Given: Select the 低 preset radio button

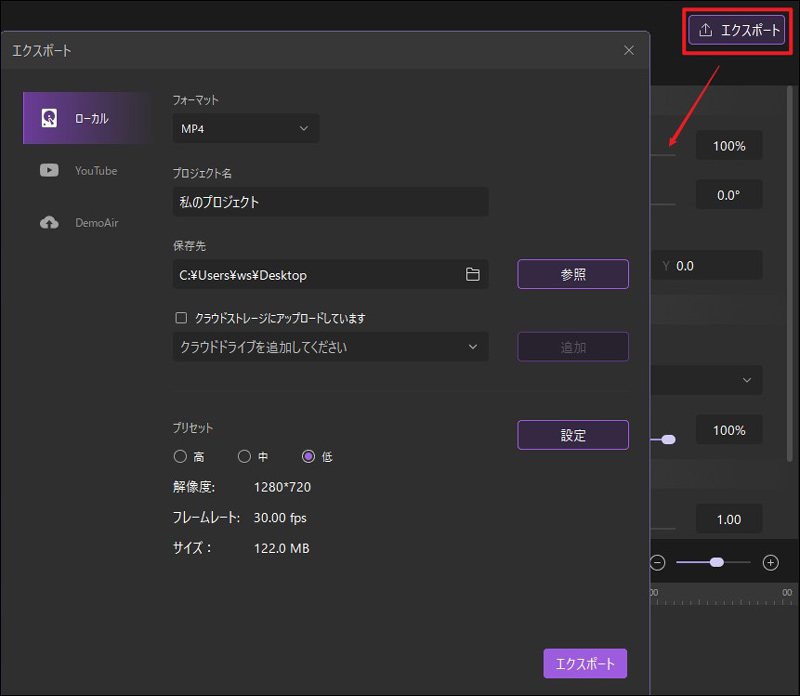Looking at the screenshot, I should pyautogui.click(x=308, y=456).
